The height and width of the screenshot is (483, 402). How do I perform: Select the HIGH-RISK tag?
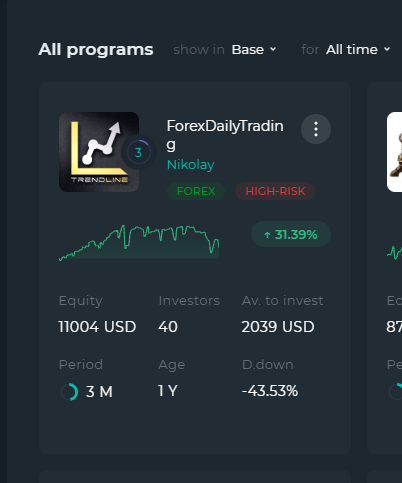275,191
